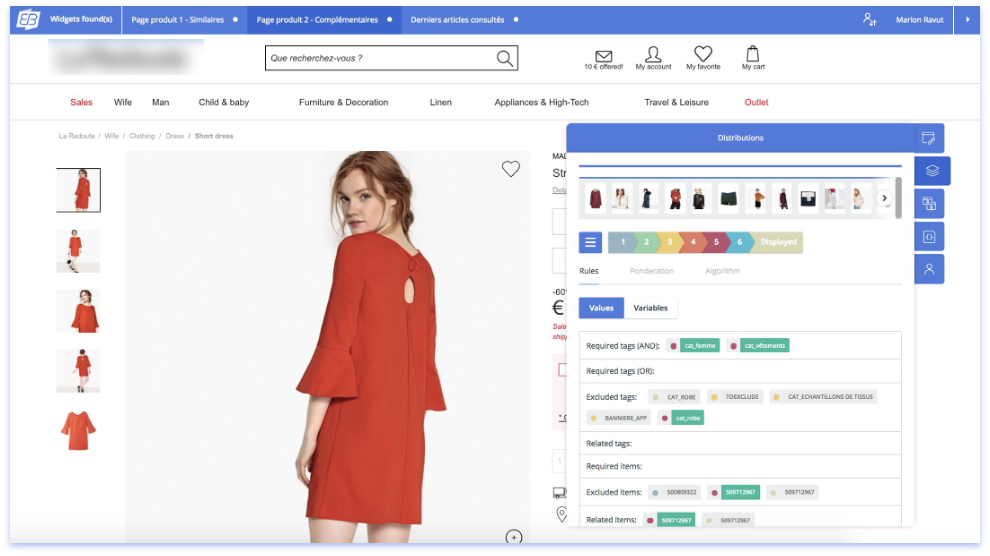Click the search magnifier icon
The height and width of the screenshot is (556, 990).
(x=505, y=59)
